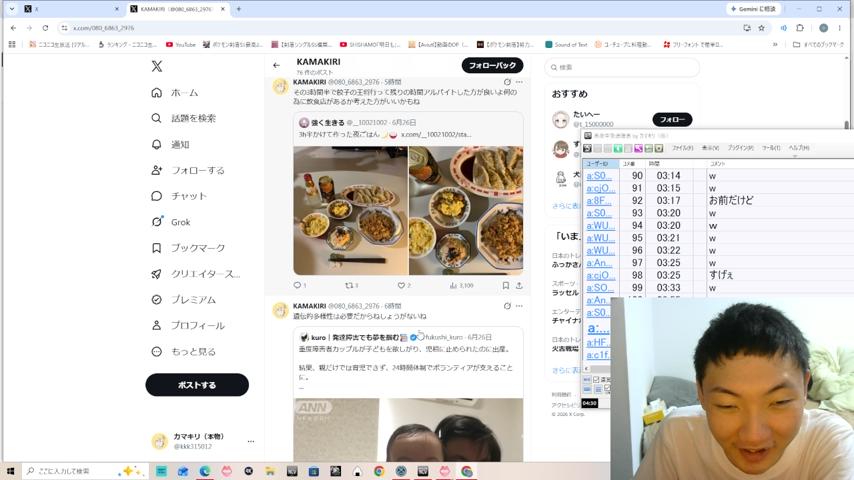Open more options on second KAMAKIRI tweet

(519, 306)
